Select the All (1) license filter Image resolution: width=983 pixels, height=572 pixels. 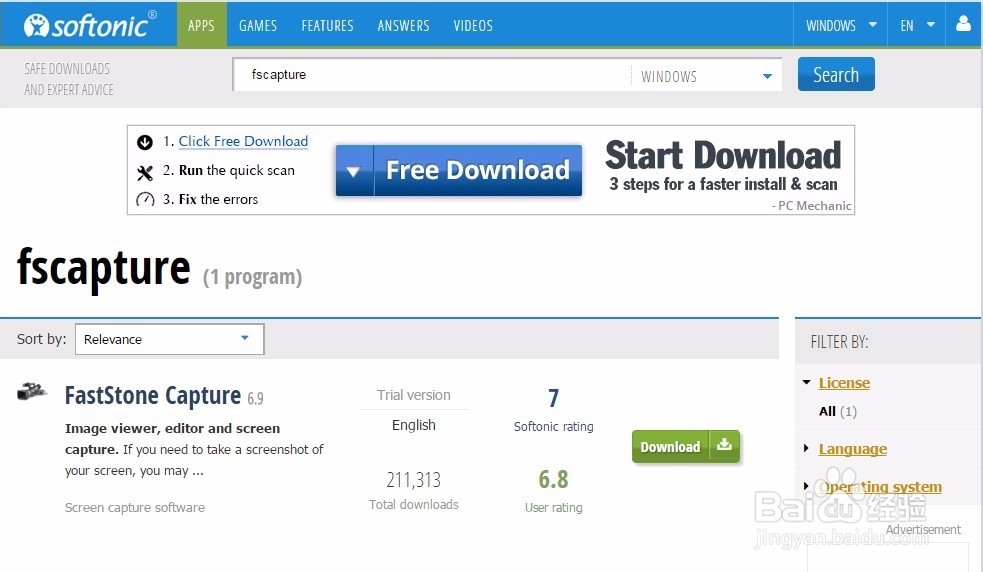pos(838,411)
